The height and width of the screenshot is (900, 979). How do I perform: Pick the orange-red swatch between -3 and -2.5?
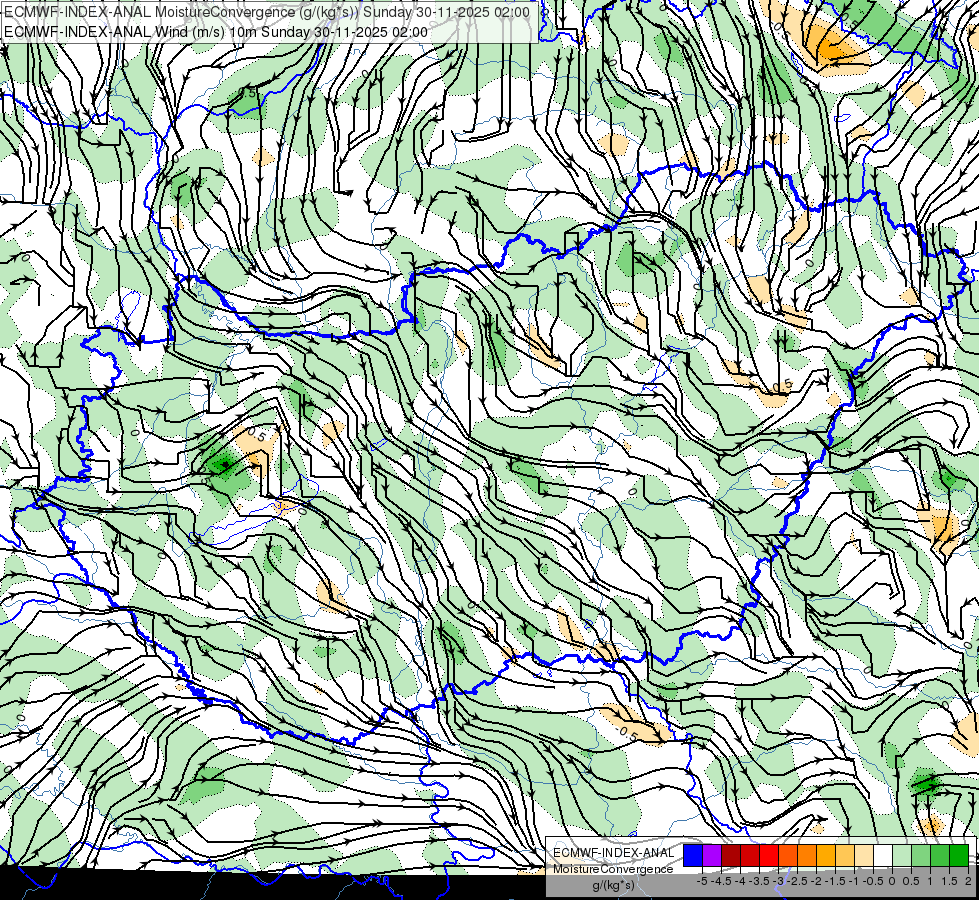[x=788, y=856]
